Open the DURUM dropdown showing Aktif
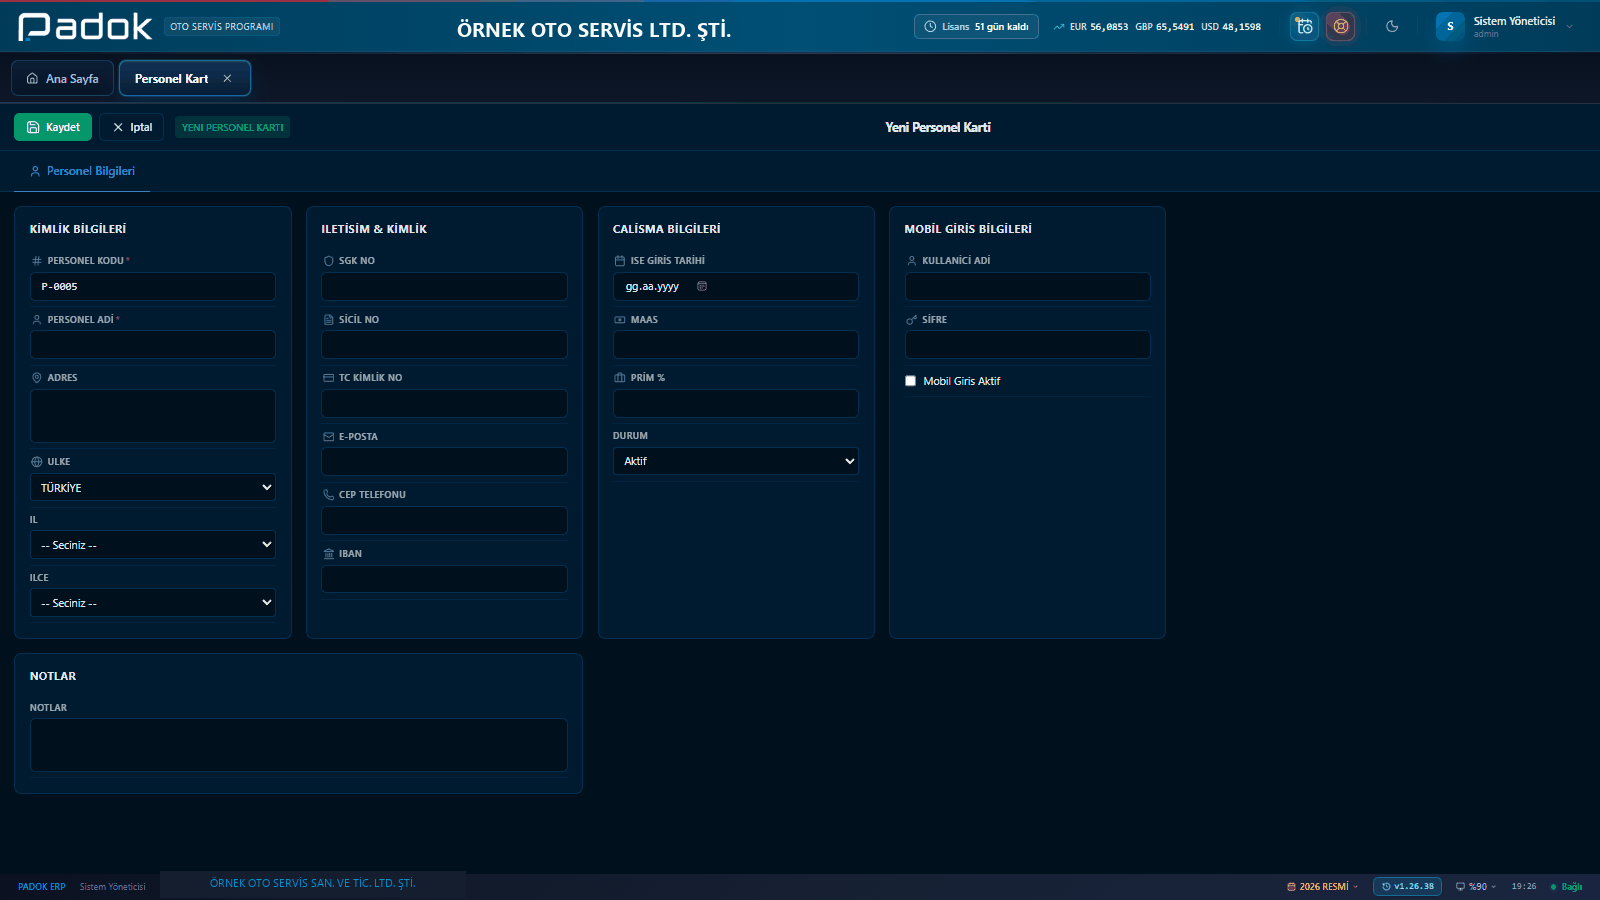 (735, 461)
